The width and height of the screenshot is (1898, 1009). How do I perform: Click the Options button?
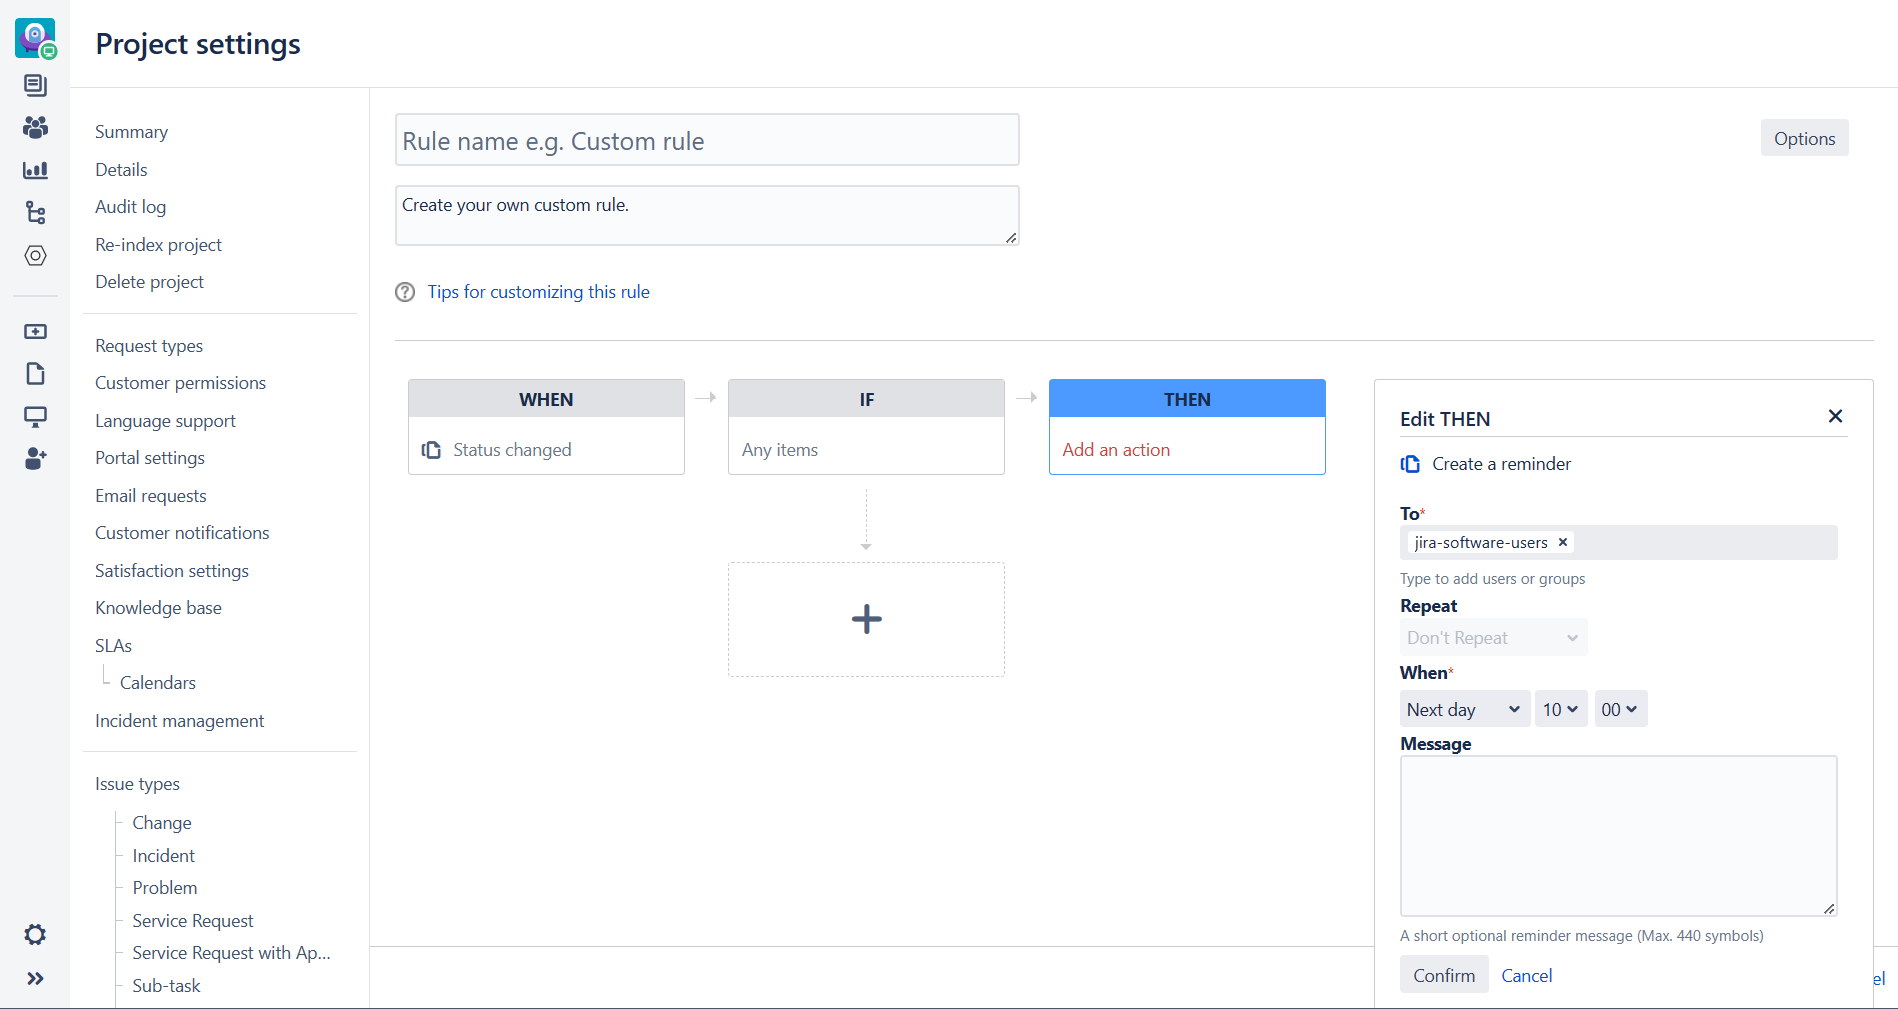point(1804,139)
